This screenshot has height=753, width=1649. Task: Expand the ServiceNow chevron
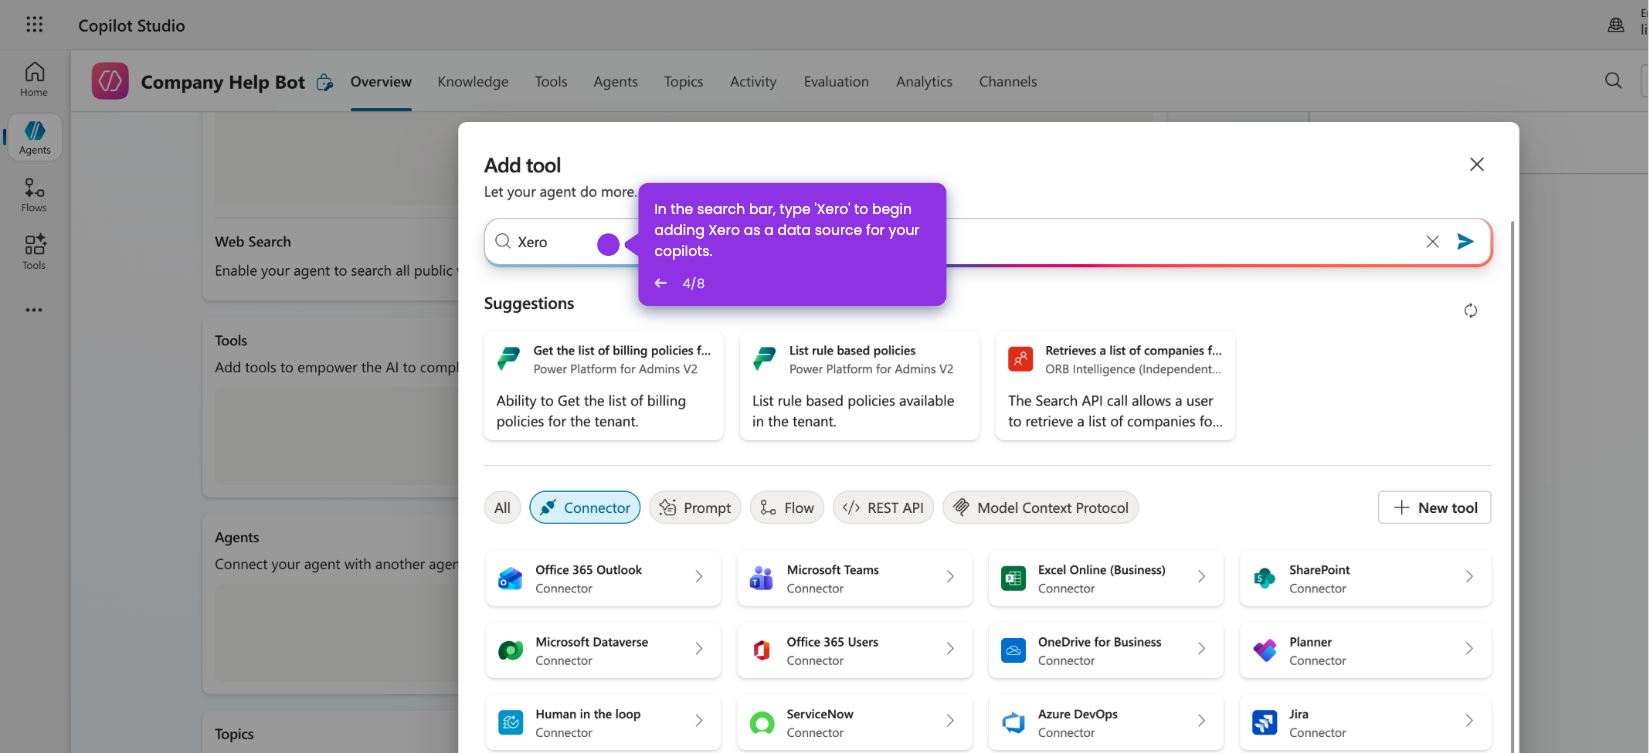tap(950, 721)
